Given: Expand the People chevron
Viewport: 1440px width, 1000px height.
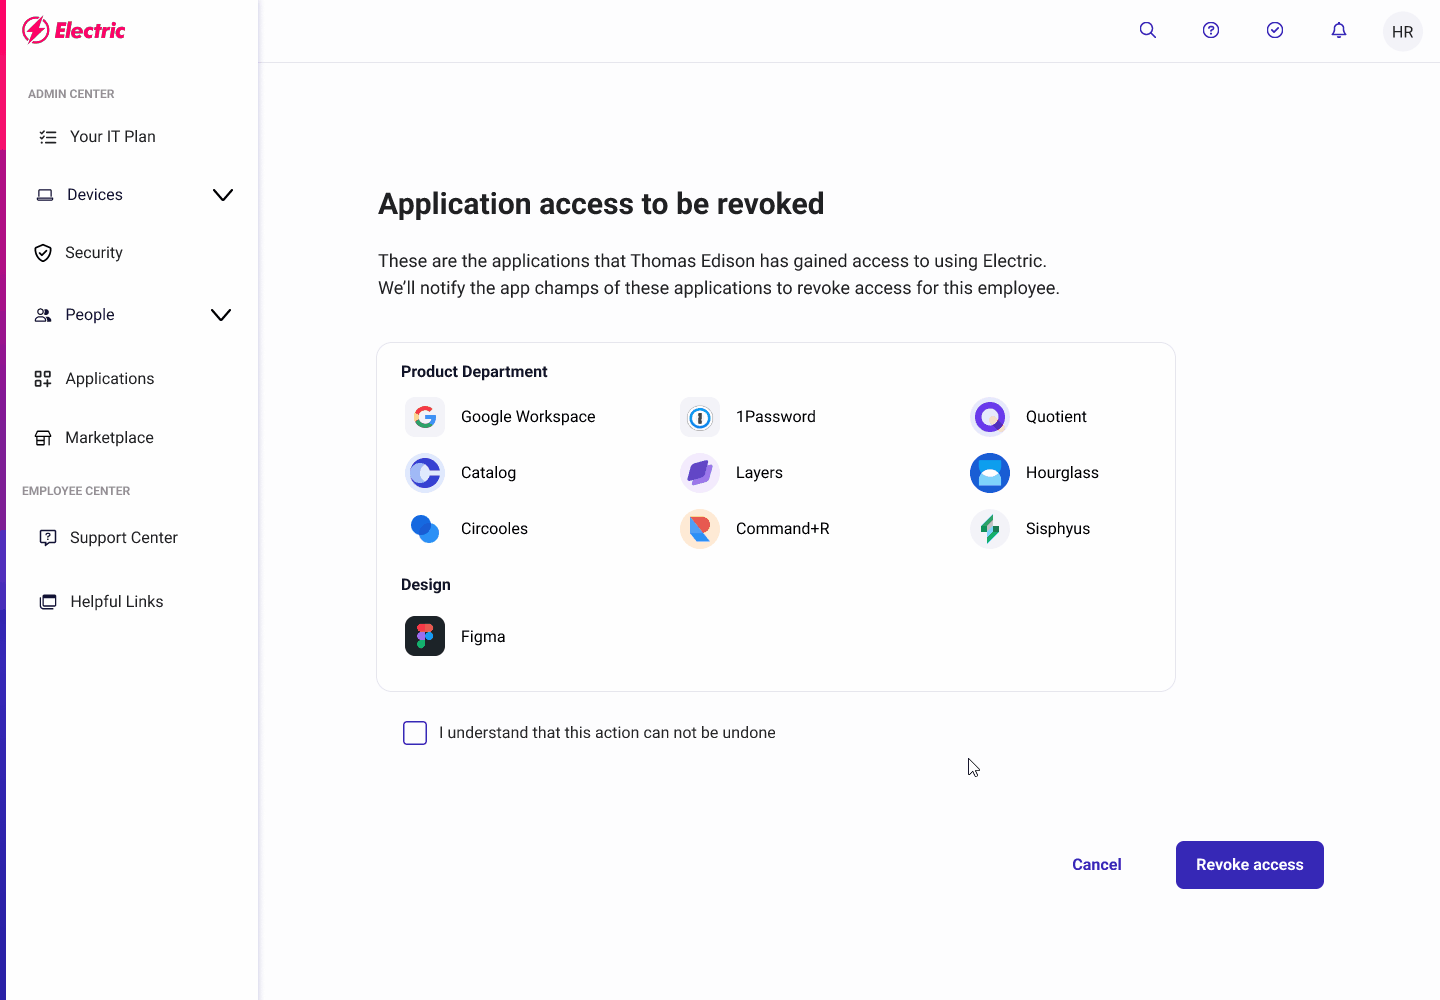Looking at the screenshot, I should pyautogui.click(x=221, y=315).
